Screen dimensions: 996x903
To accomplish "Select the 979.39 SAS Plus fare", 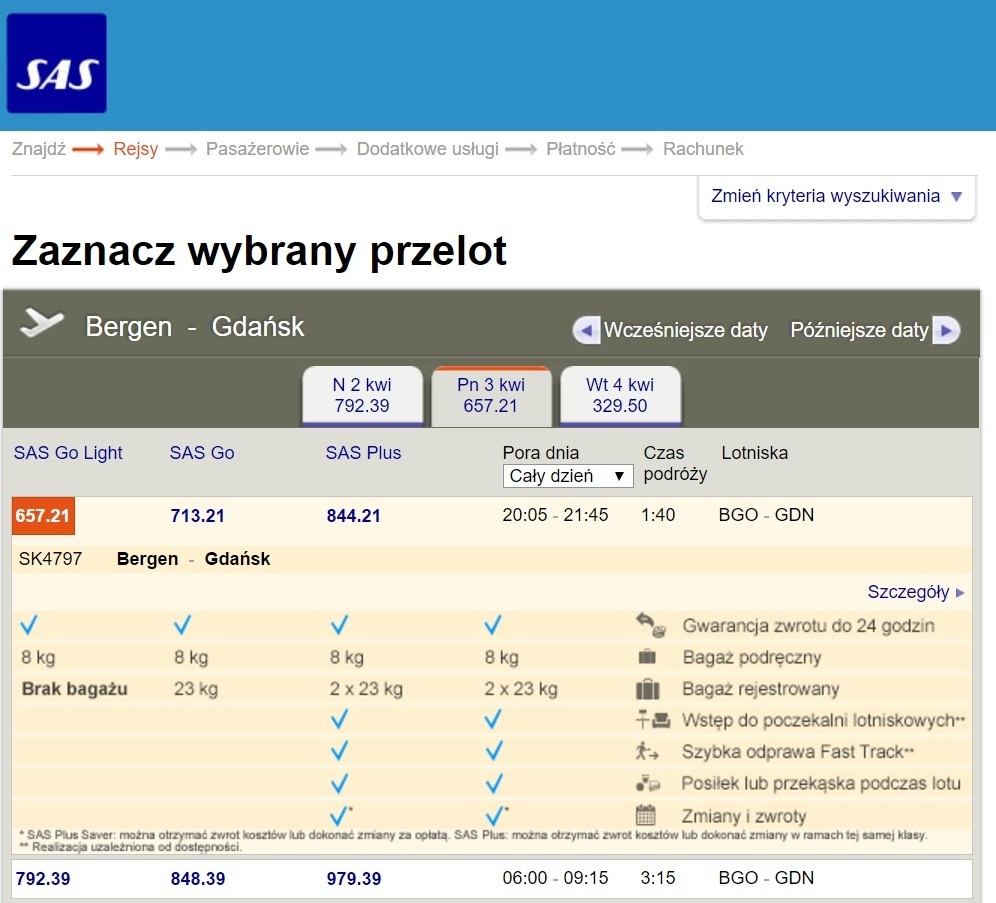I will coord(354,879).
